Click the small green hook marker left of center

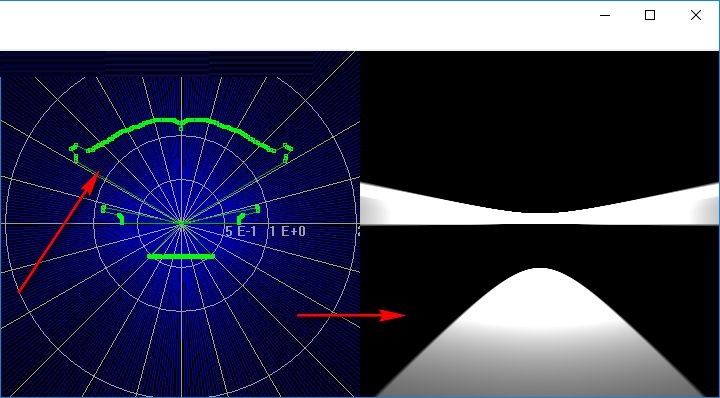(121, 219)
